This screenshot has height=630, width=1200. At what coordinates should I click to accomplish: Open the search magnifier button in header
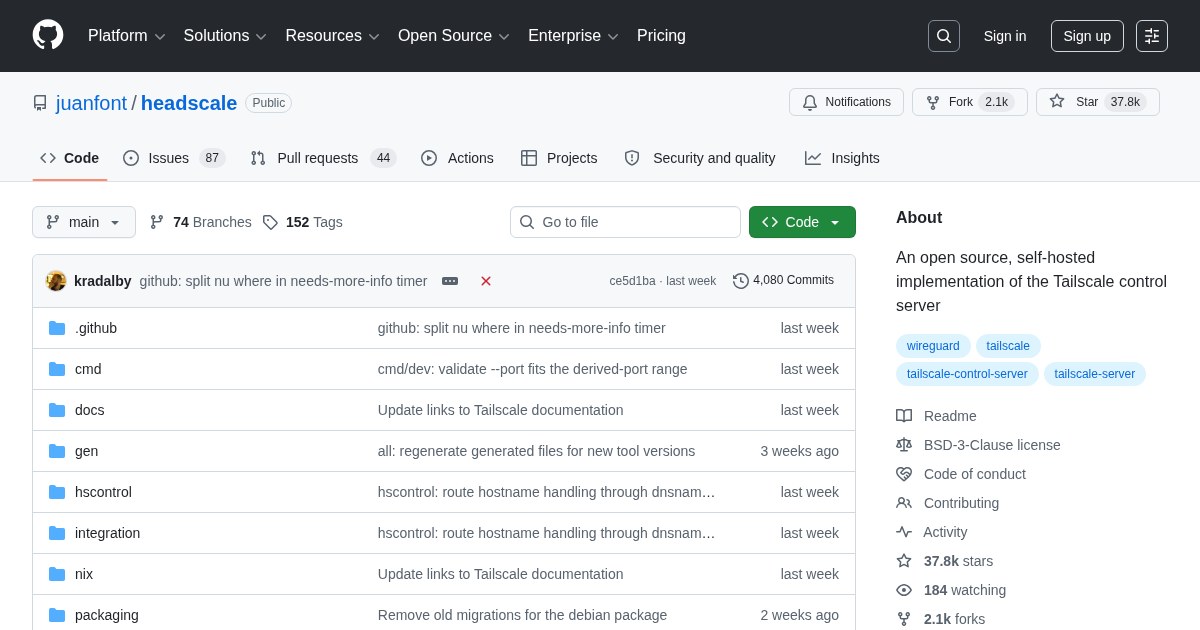[x=944, y=36]
